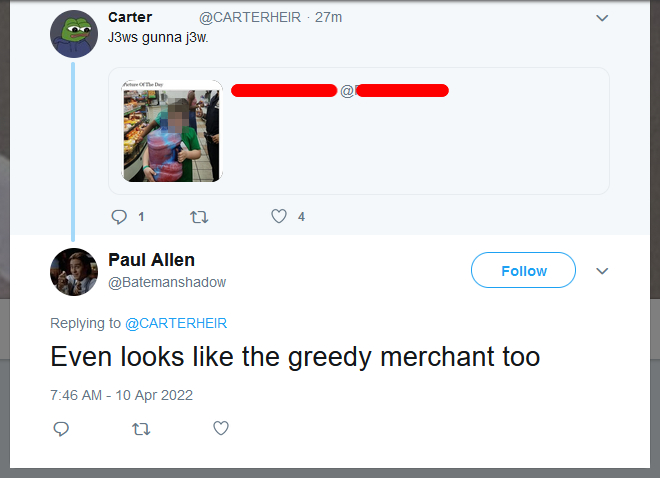The height and width of the screenshot is (478, 660).
Task: Click @Batemanshadow handle
Action: click(167, 282)
